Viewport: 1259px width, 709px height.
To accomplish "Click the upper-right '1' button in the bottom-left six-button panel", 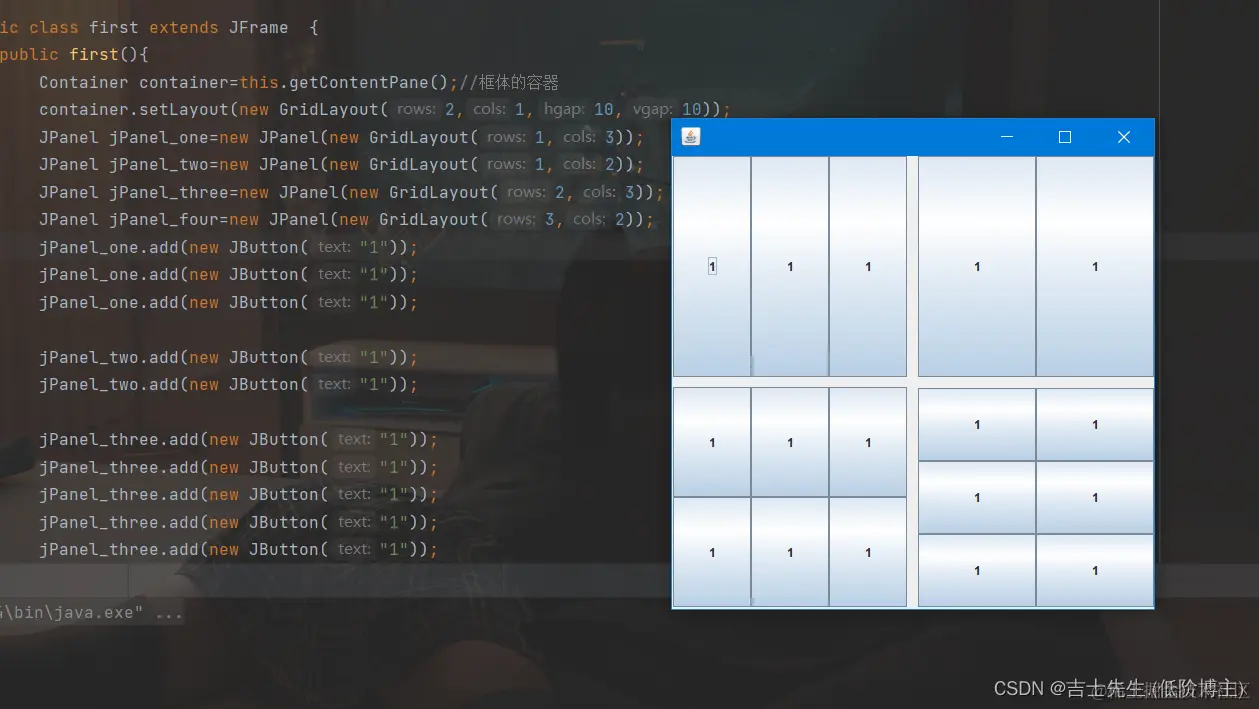I will [868, 442].
